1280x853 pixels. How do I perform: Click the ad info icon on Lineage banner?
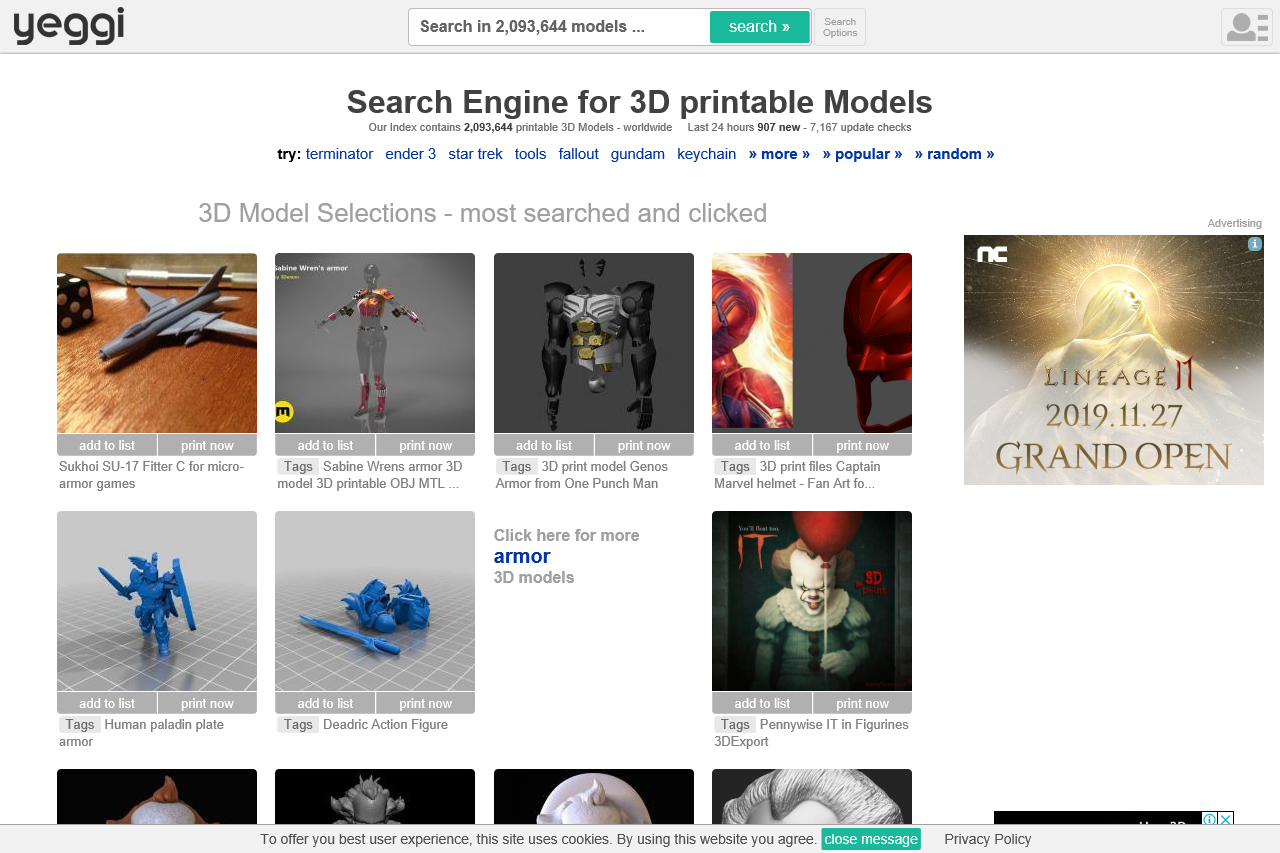point(1254,244)
